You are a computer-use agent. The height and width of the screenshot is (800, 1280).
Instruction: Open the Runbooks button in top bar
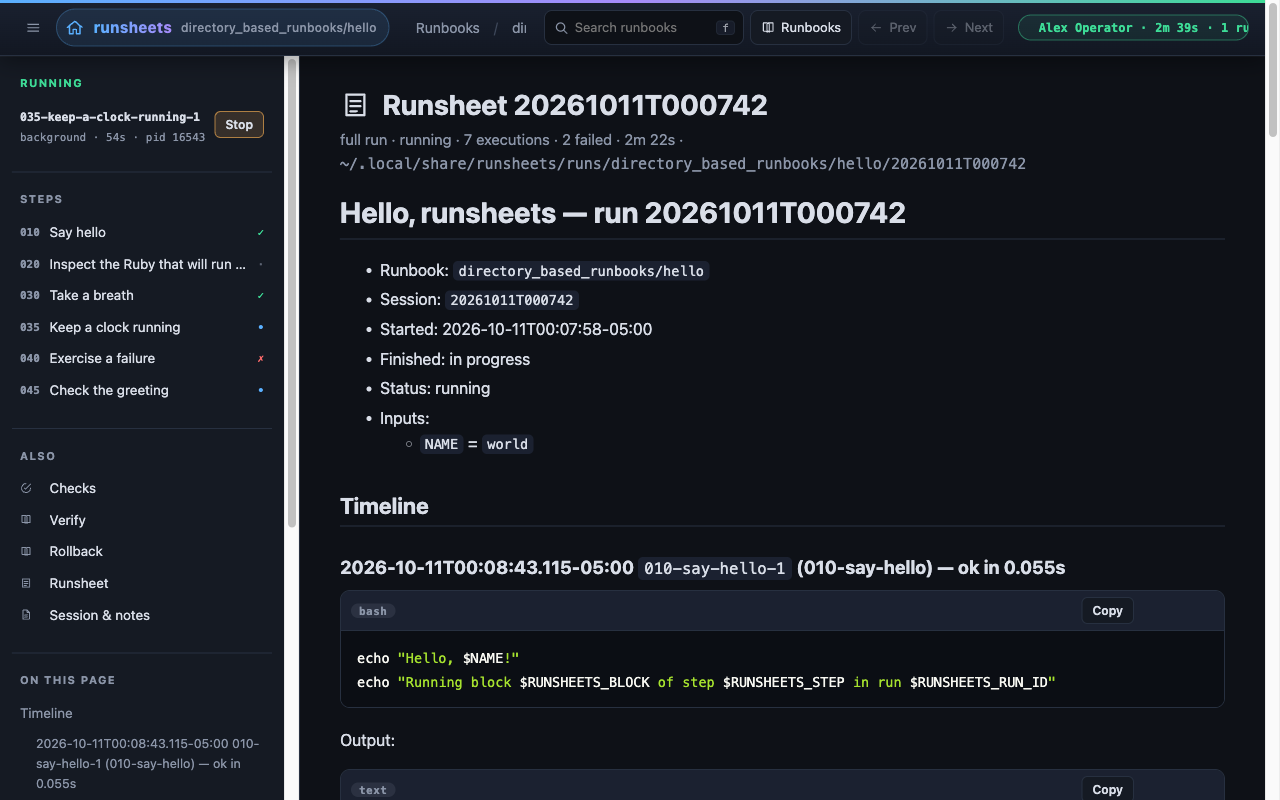801,28
